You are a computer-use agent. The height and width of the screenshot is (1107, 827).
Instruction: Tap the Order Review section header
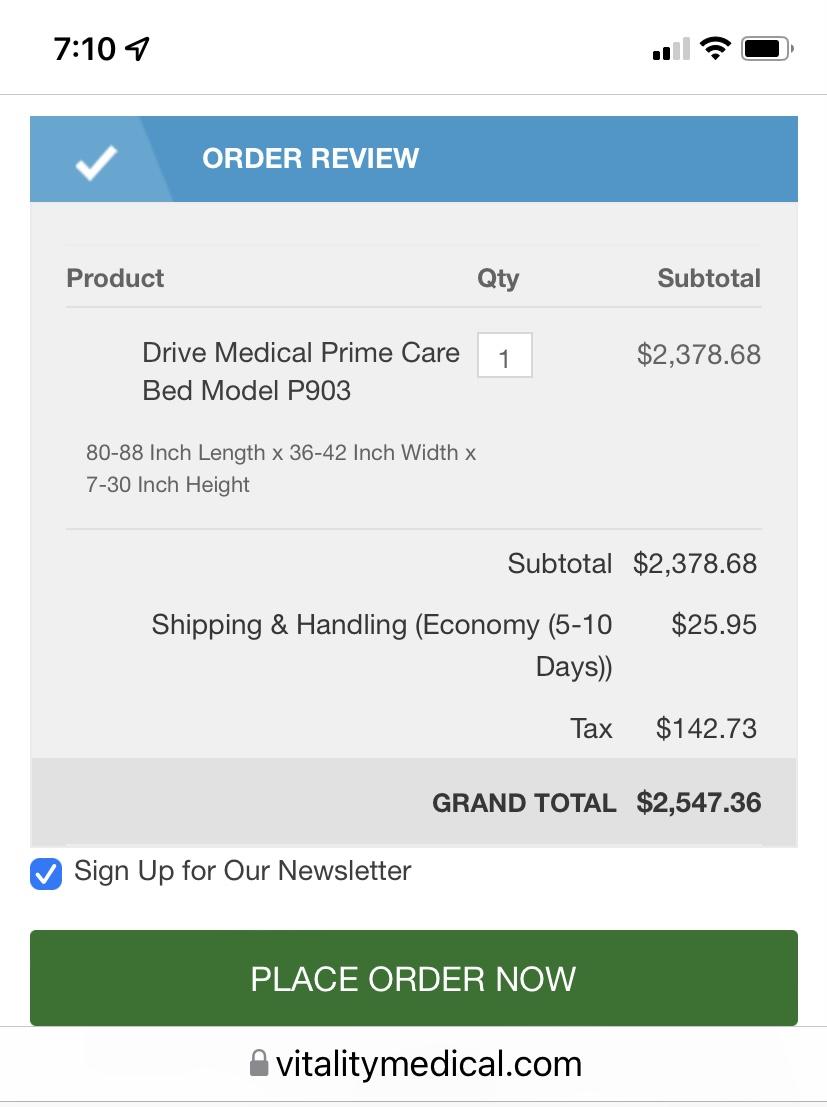(310, 159)
